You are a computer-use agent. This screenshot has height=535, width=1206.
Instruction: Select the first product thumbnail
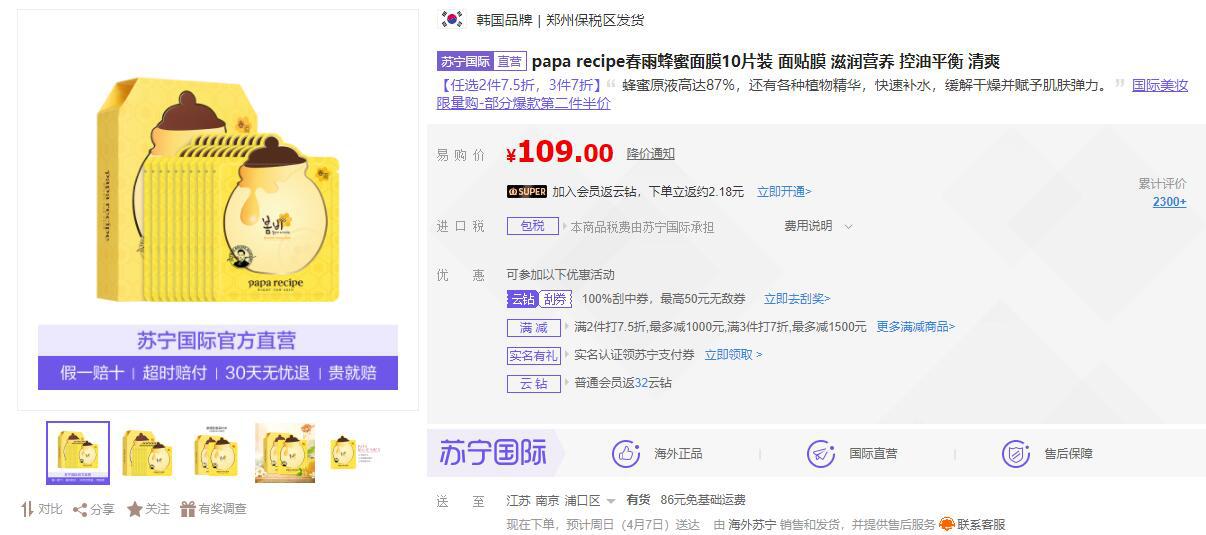(x=78, y=453)
